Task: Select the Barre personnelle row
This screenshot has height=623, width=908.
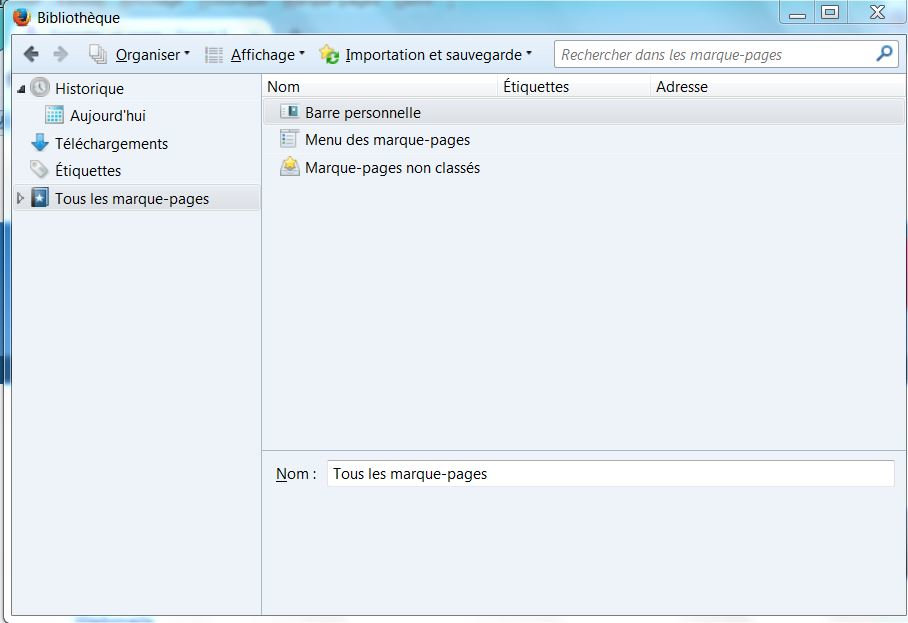Action: click(x=583, y=112)
